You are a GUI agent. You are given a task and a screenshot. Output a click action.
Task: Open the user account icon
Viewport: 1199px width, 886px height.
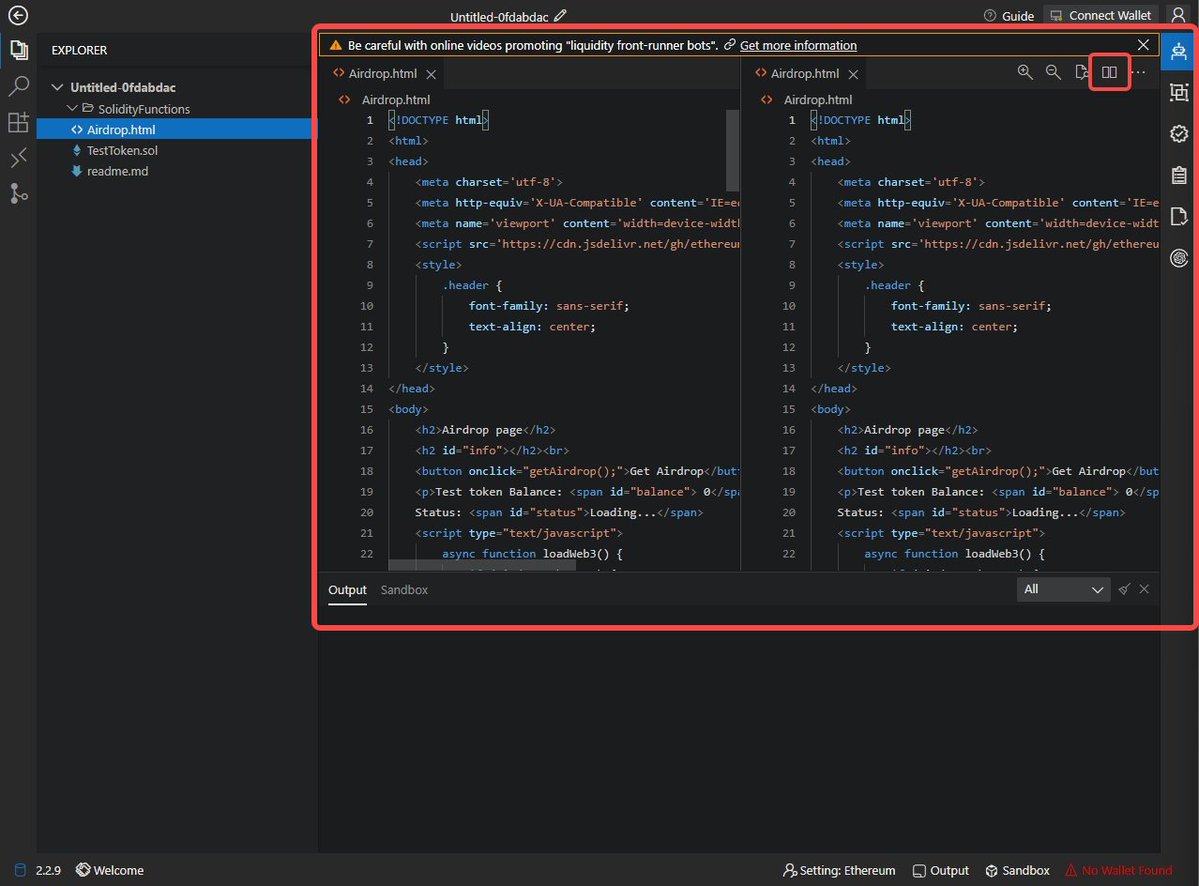click(1178, 15)
